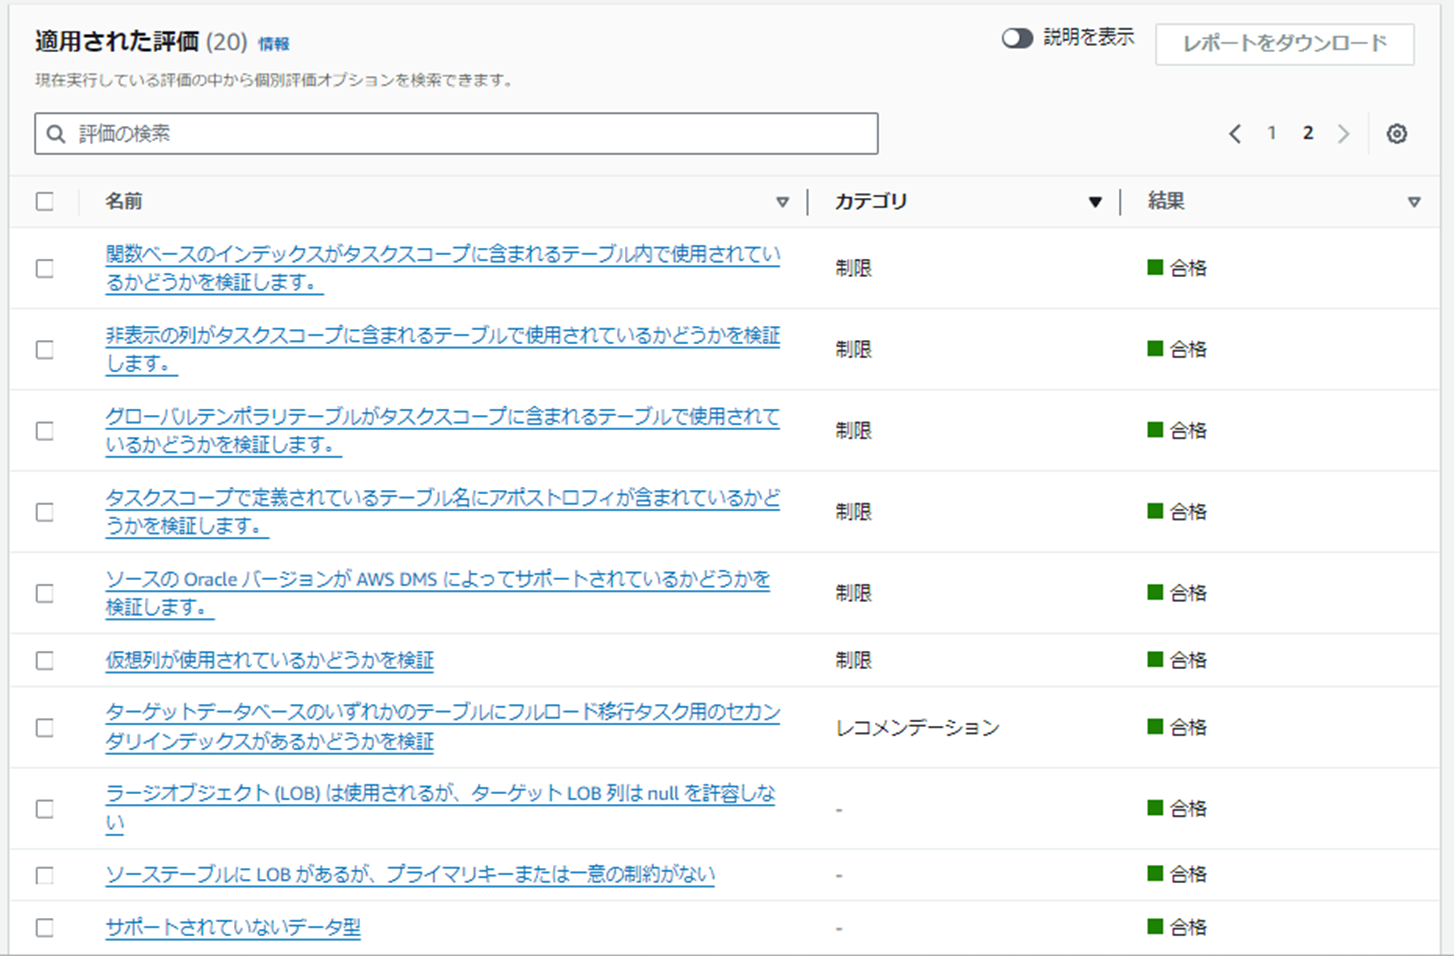Select page 1 in the pagination
This screenshot has height=956, width=1454.
coord(1271,133)
